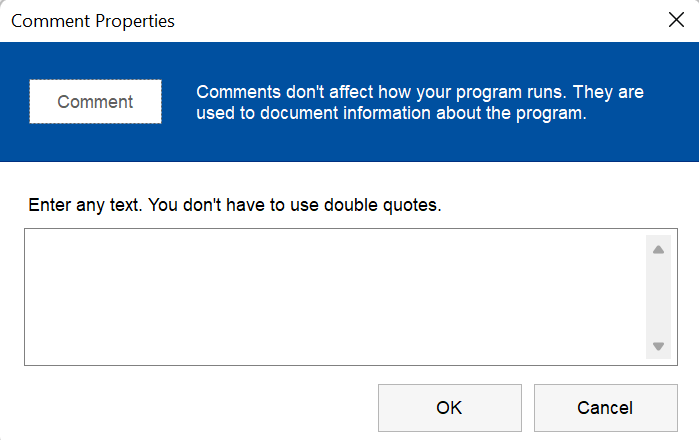The height and width of the screenshot is (440, 699).
Task: Click the Comment Properties title bar
Action: click(x=350, y=21)
